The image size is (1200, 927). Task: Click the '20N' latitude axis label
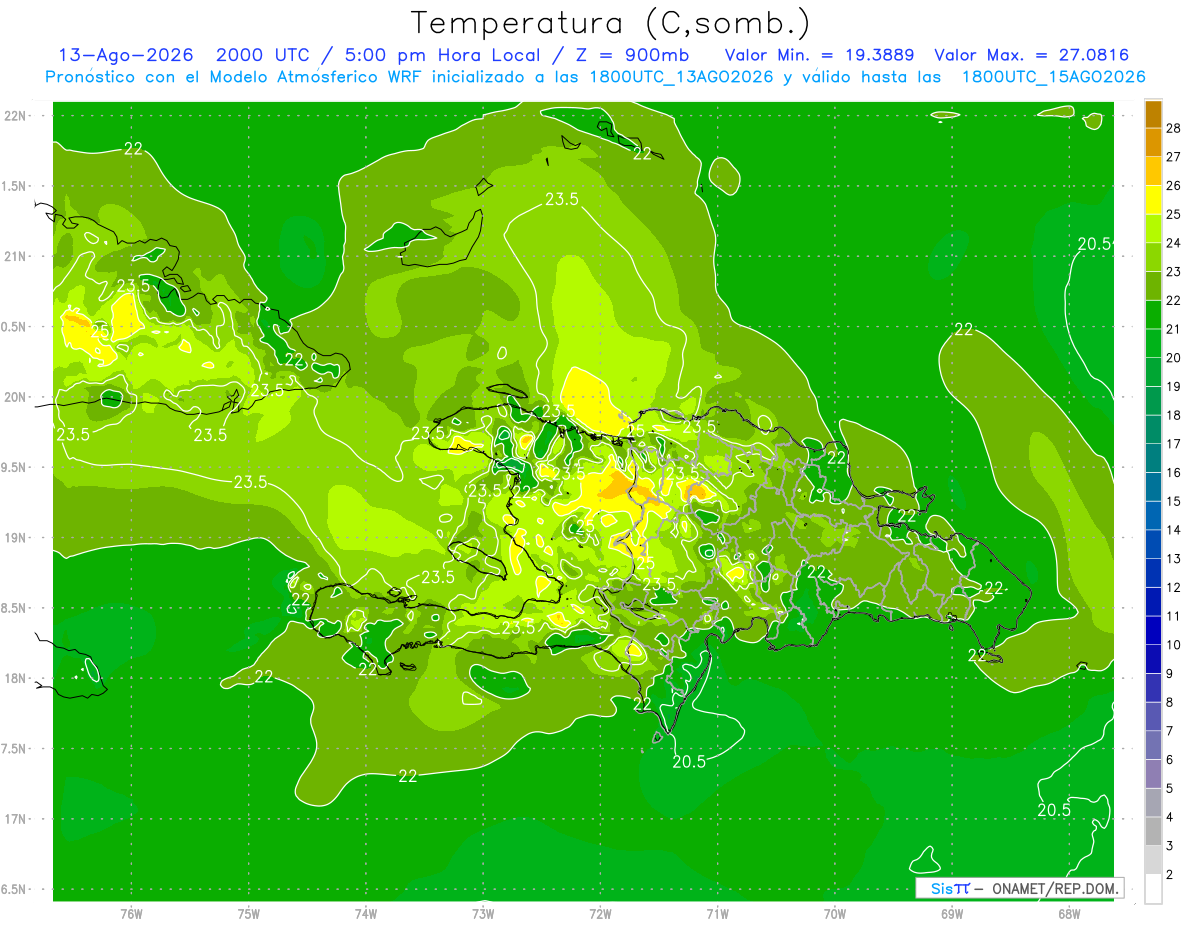tap(15, 397)
